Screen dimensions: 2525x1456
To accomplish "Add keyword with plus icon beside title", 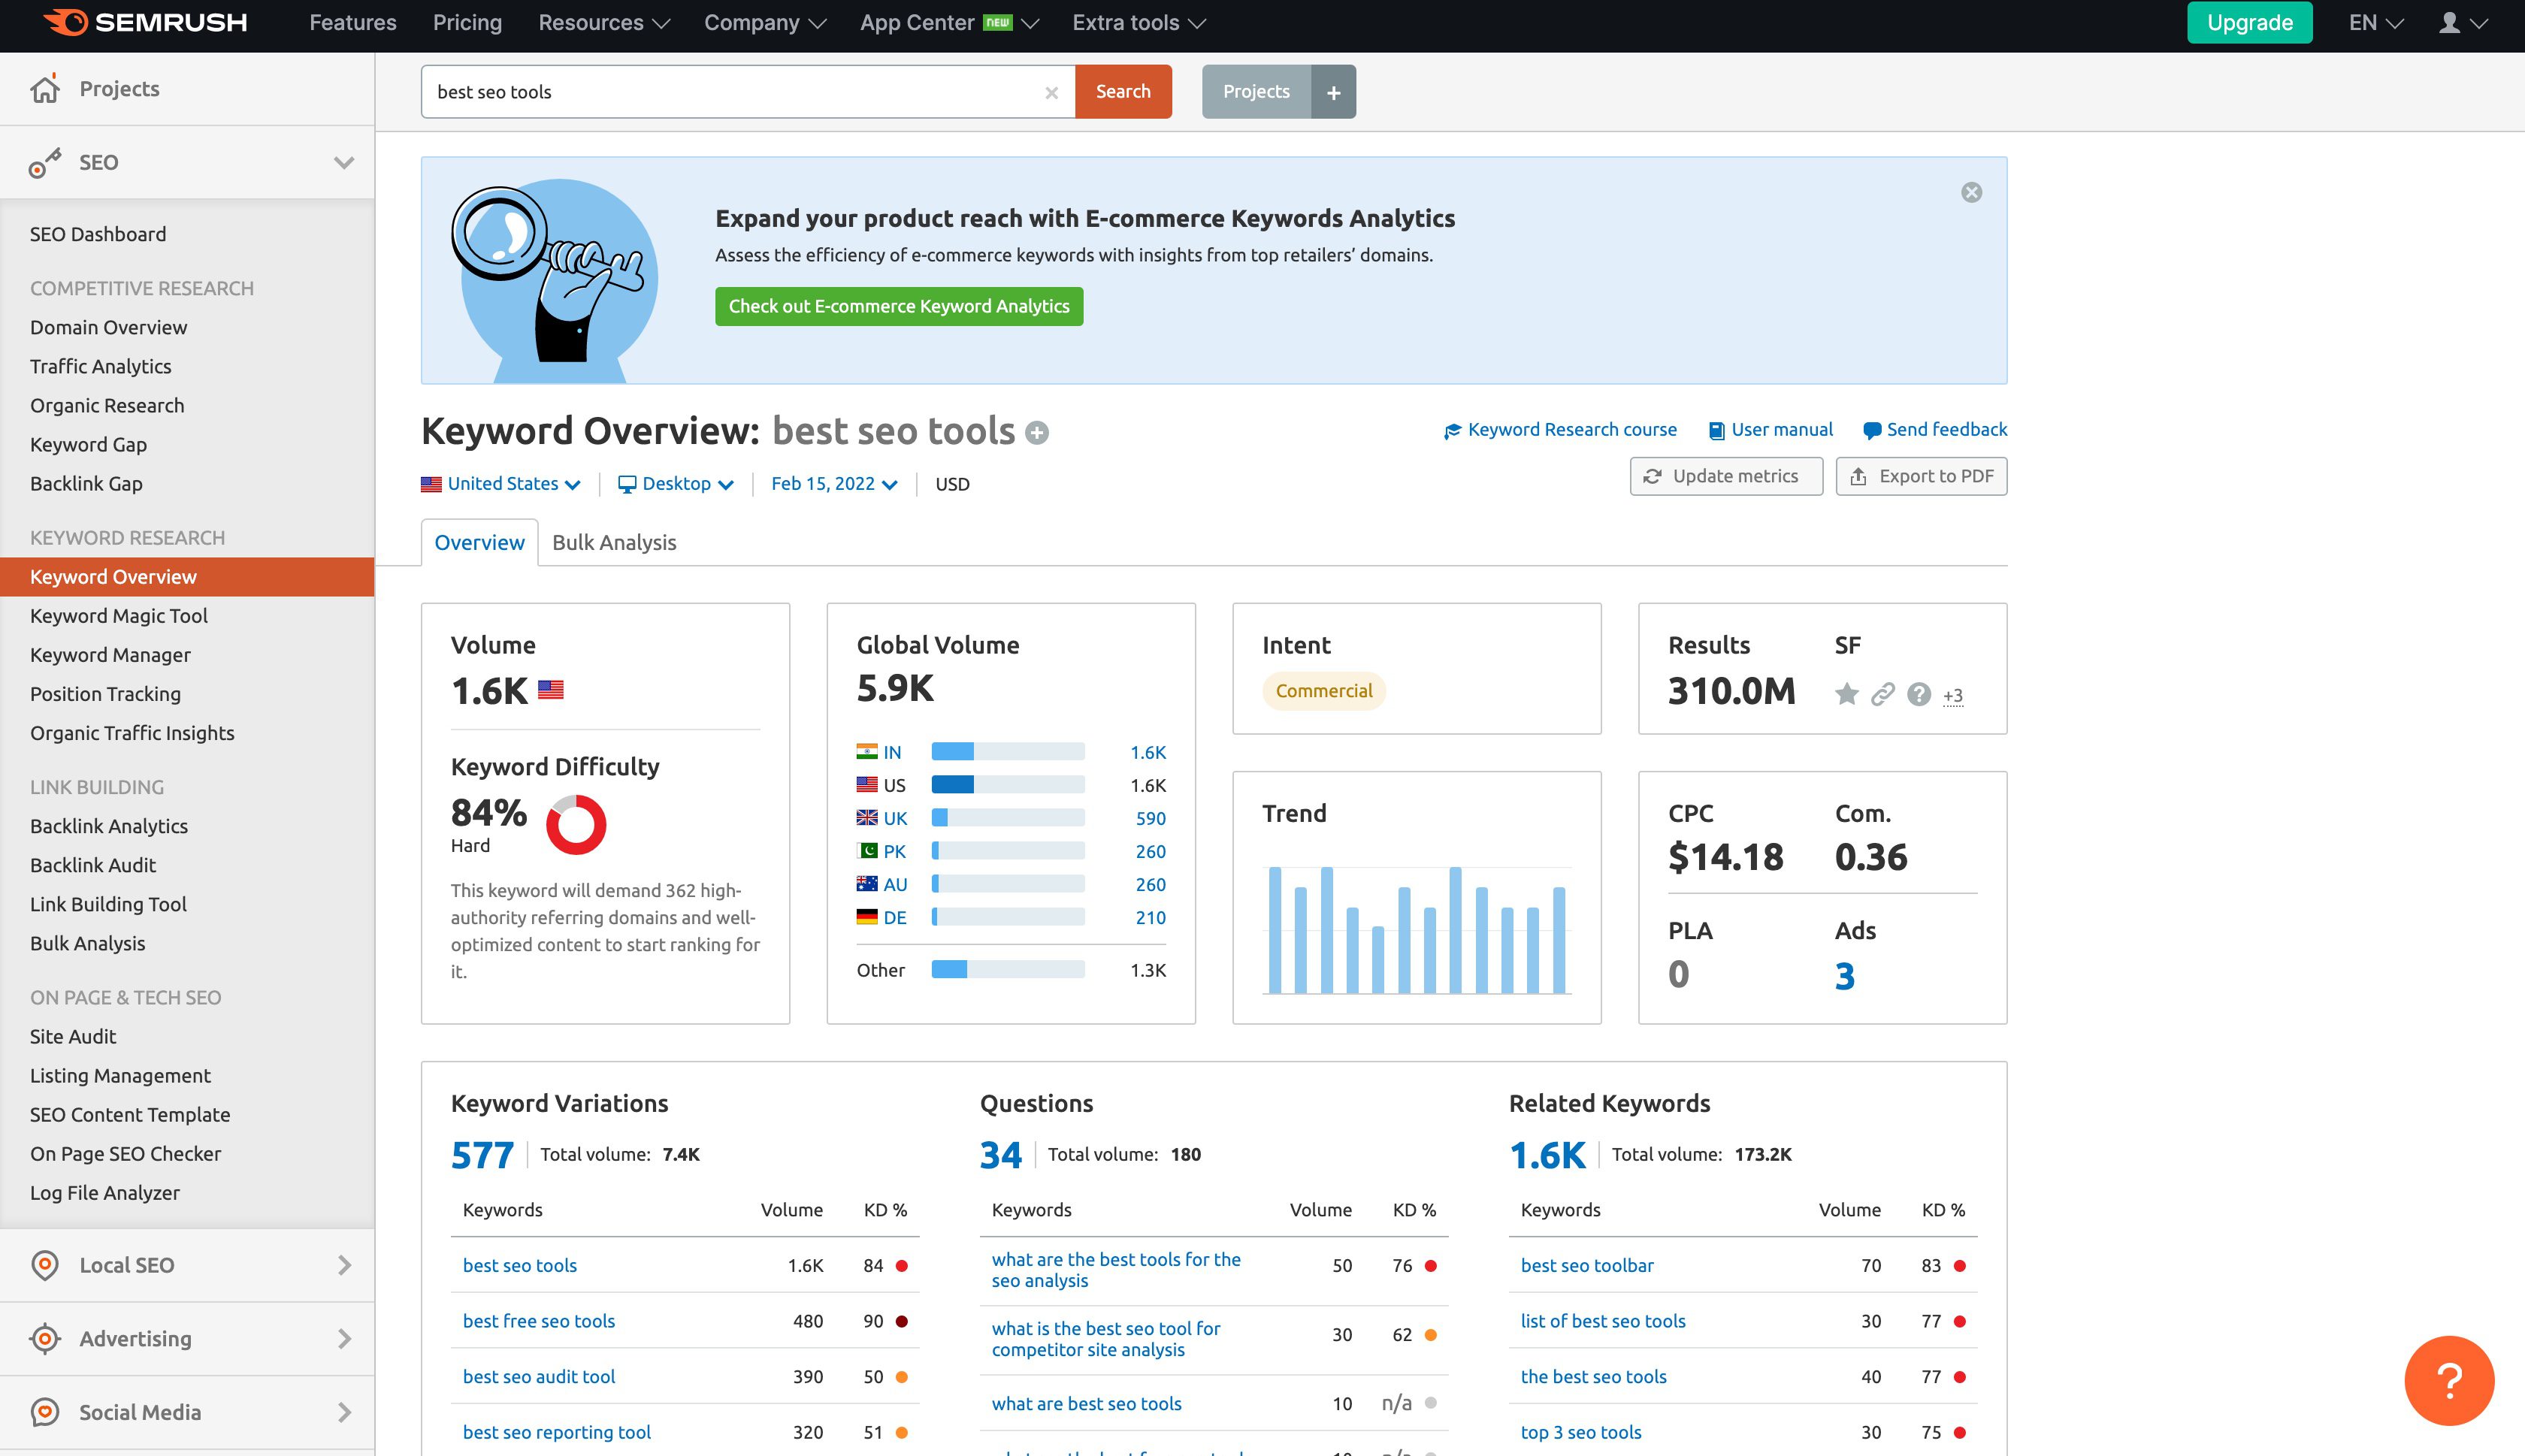I will [x=1037, y=433].
